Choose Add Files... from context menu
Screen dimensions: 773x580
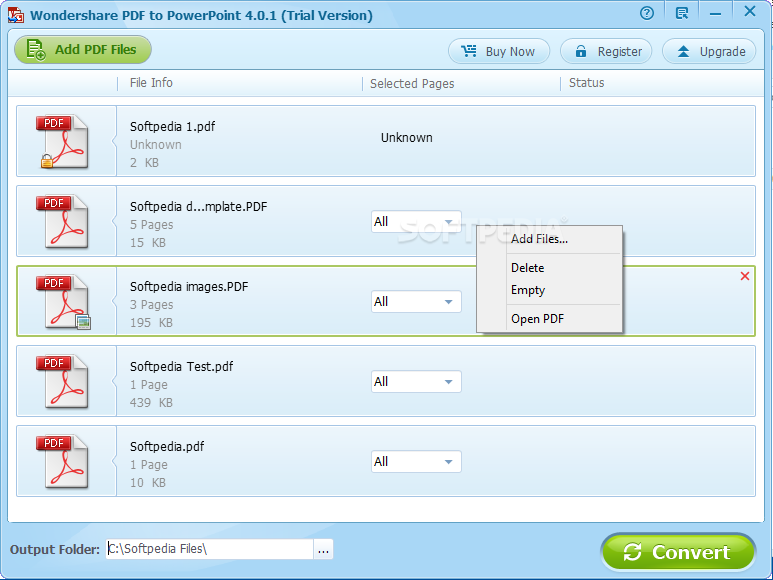539,239
